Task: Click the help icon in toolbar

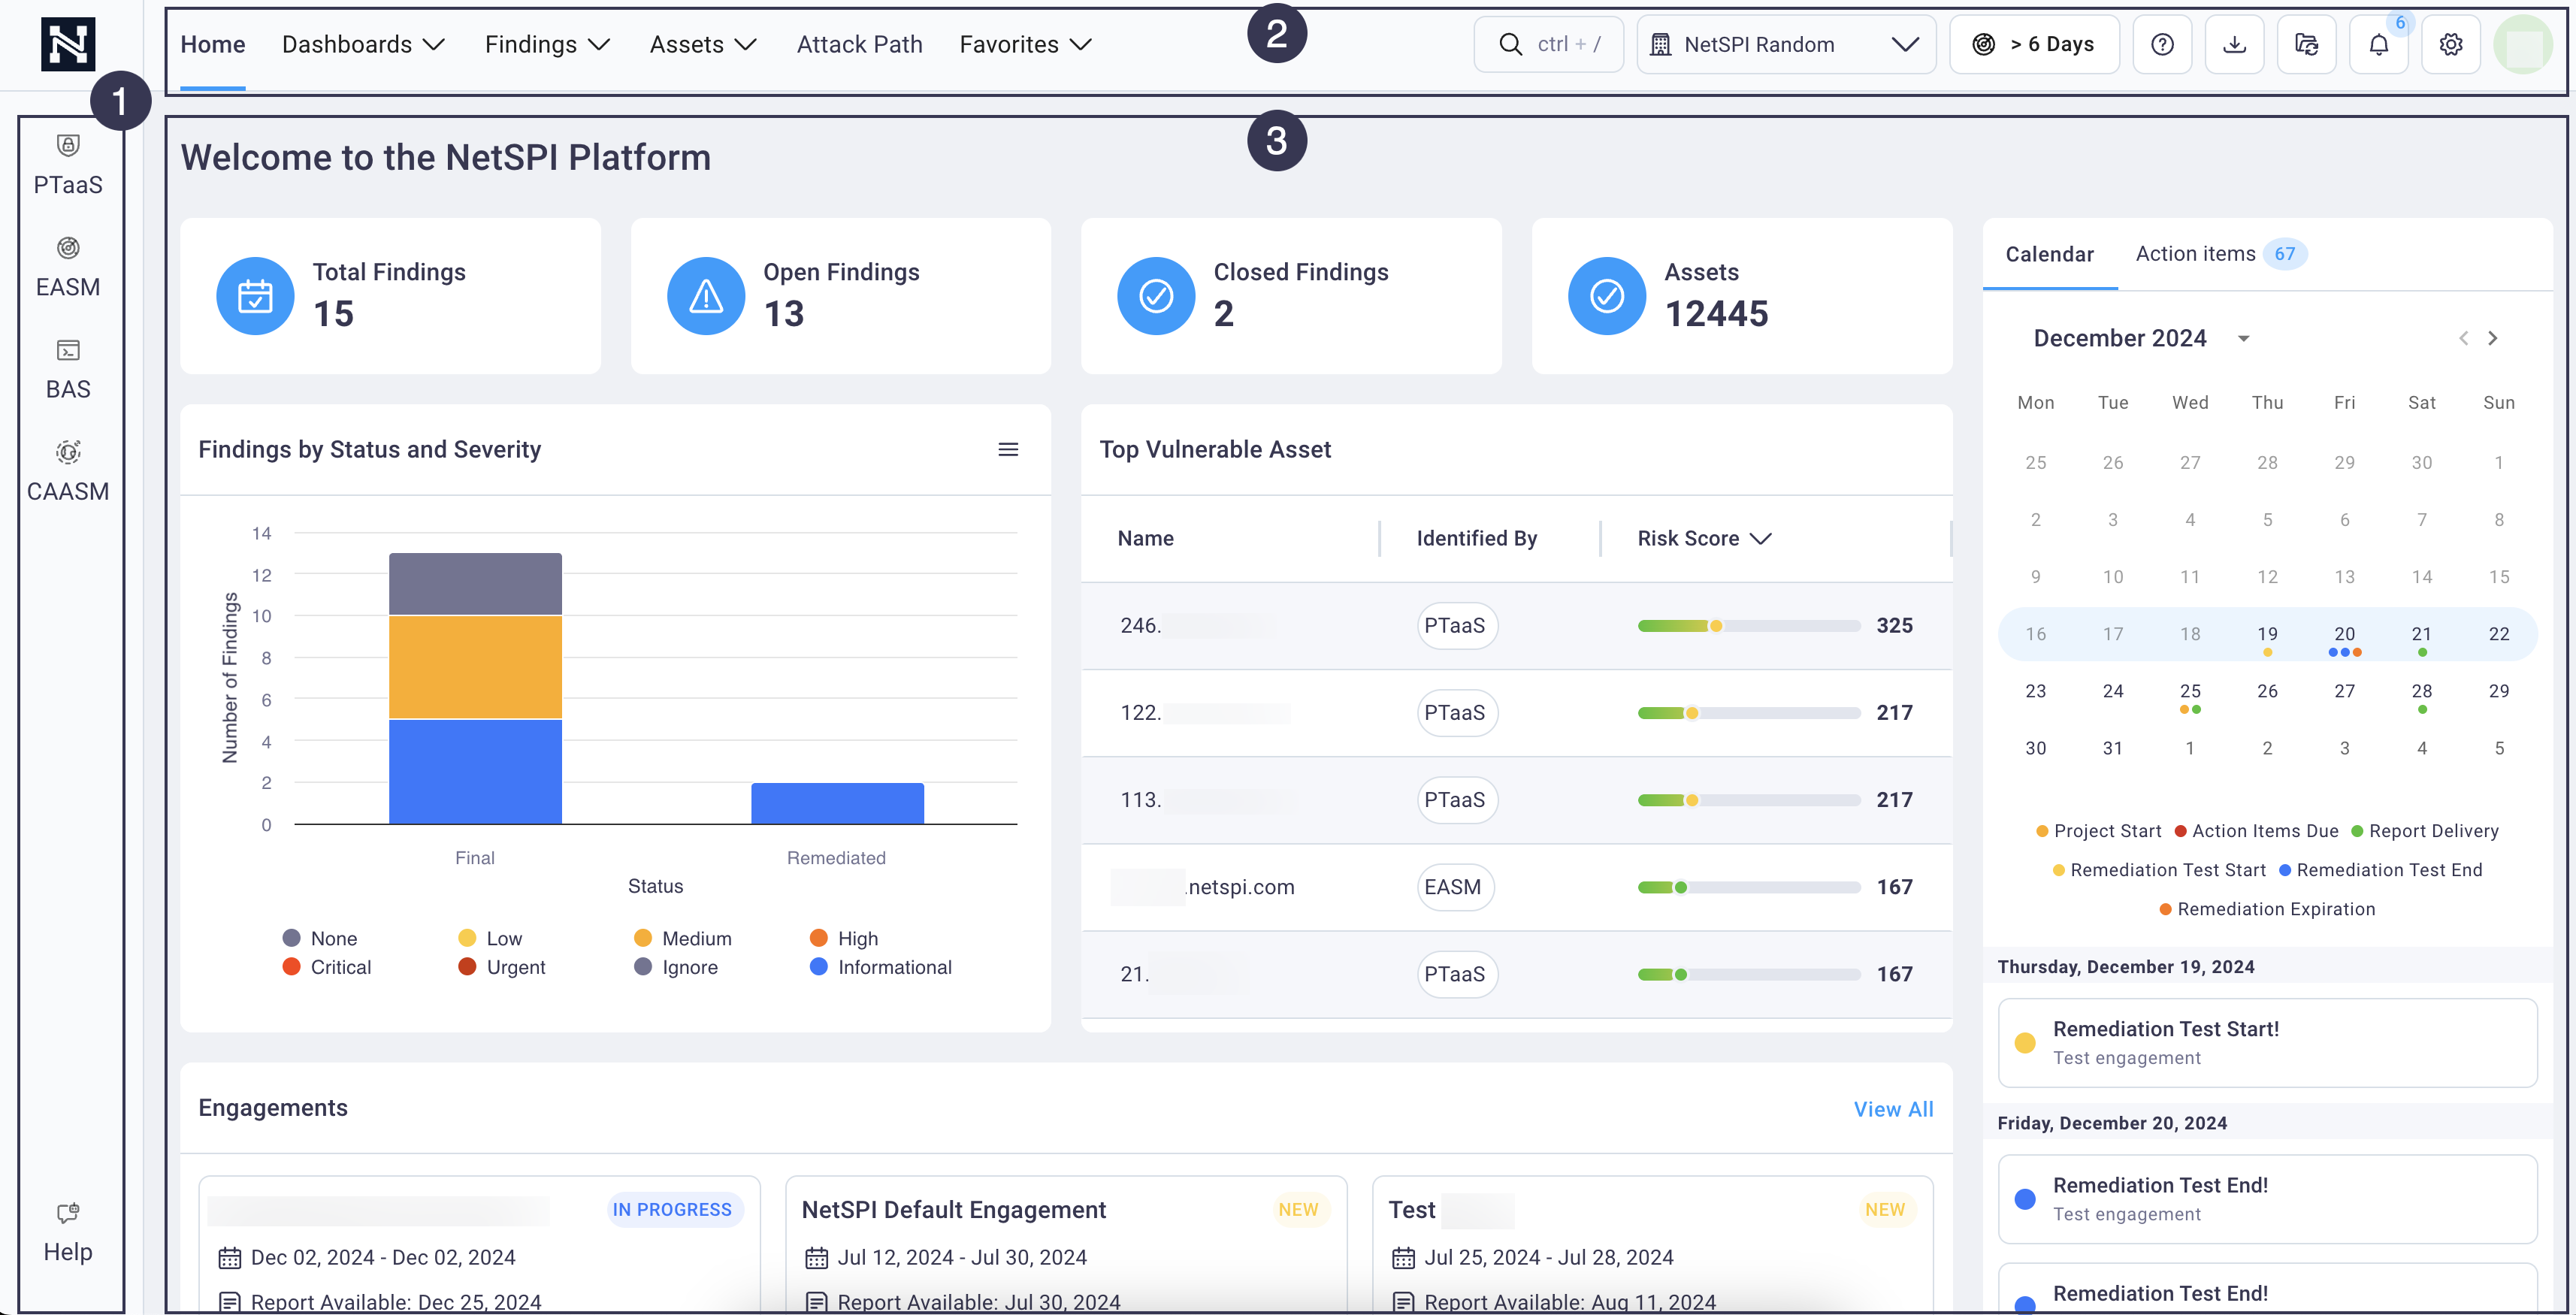Action: tap(2165, 44)
